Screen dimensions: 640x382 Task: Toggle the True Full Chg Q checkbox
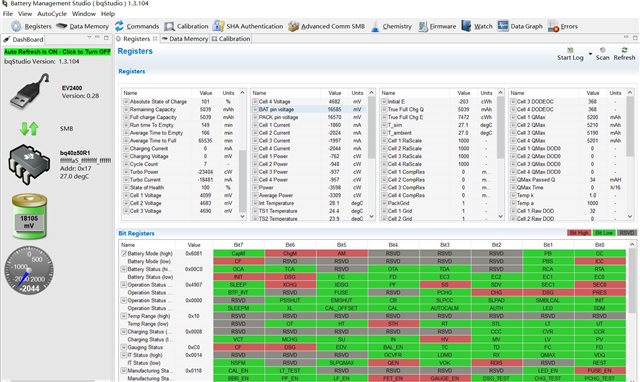coord(384,109)
